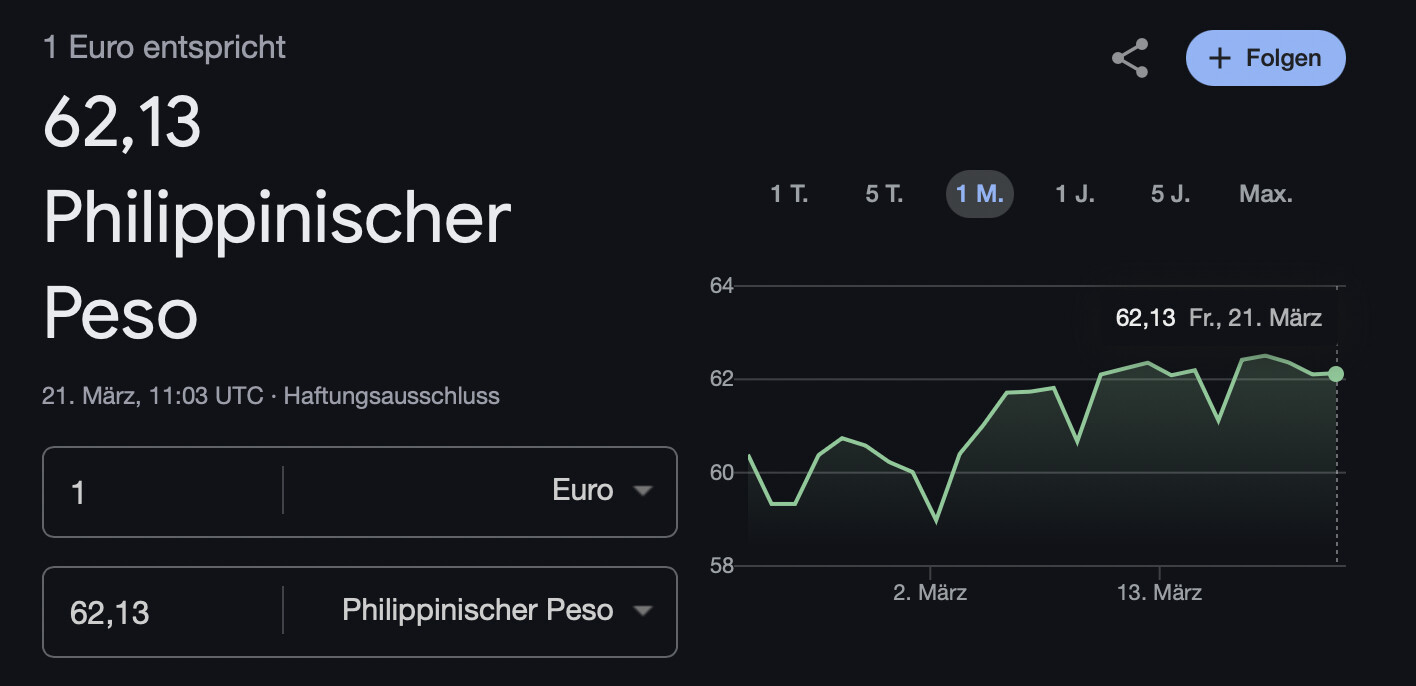Click the Euro dropdown arrow icon
Screen dimensions: 1416x686
pyautogui.click(x=643, y=491)
